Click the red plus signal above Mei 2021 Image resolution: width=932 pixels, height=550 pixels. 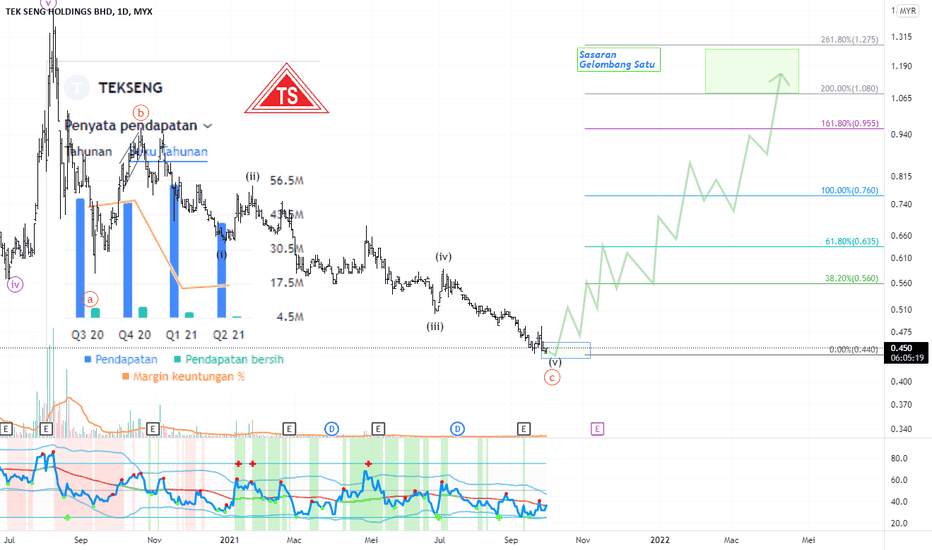coord(369,463)
